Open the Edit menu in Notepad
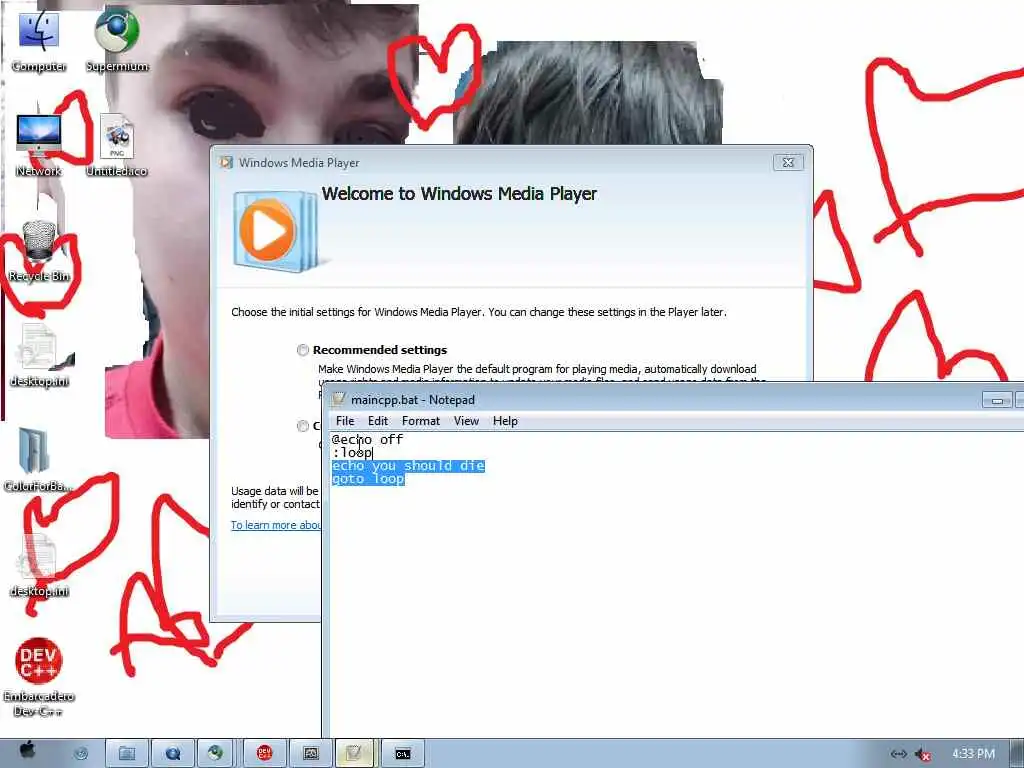Screen dimensions: 1024x768 click(377, 421)
